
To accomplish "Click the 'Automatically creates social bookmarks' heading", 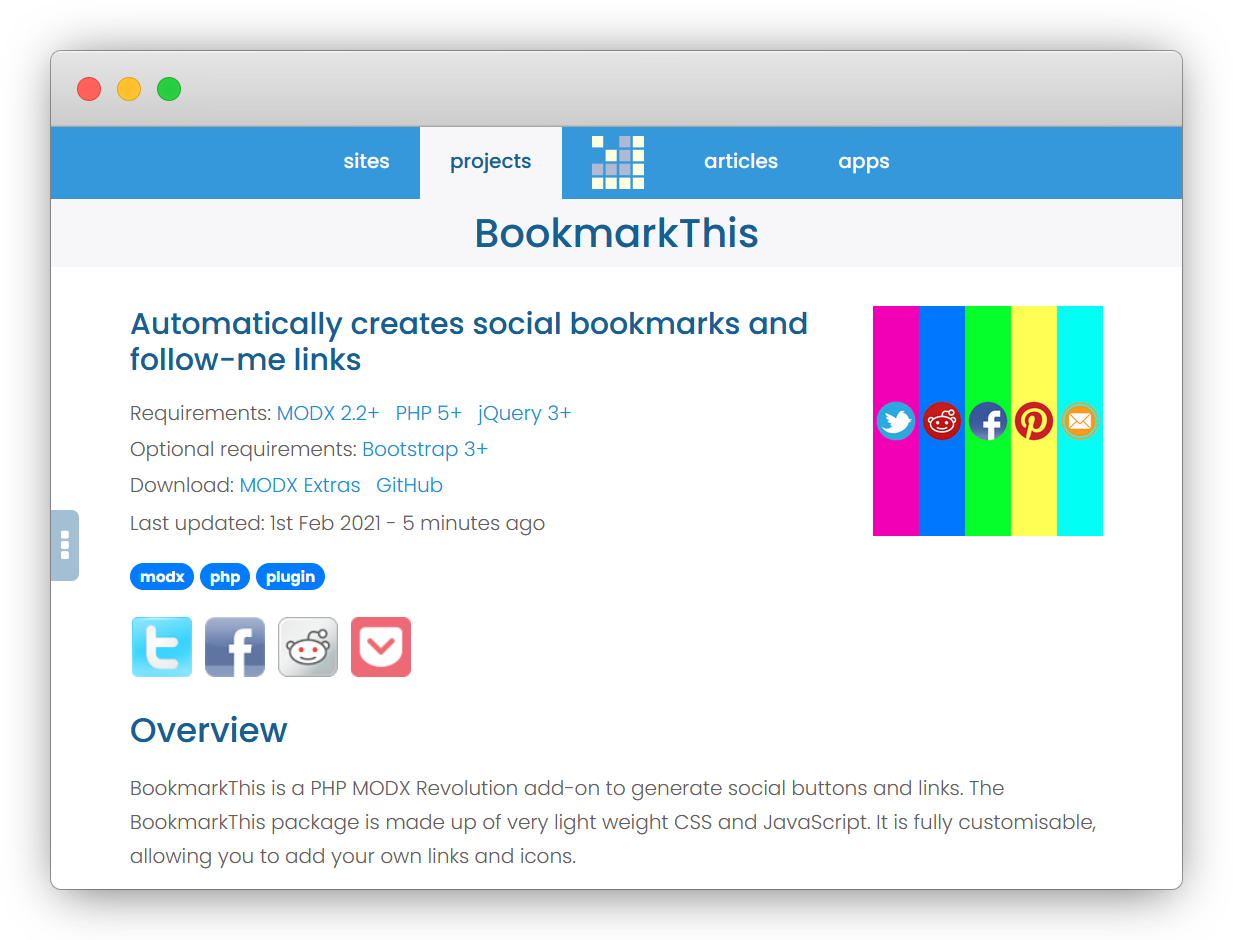I will (469, 341).
